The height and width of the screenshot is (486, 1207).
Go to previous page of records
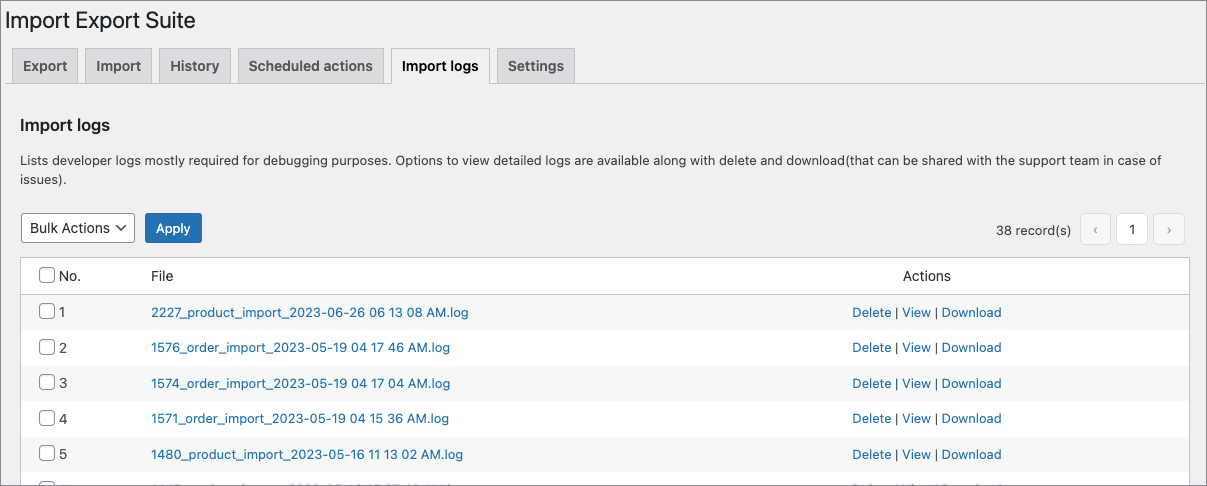pos(1095,229)
